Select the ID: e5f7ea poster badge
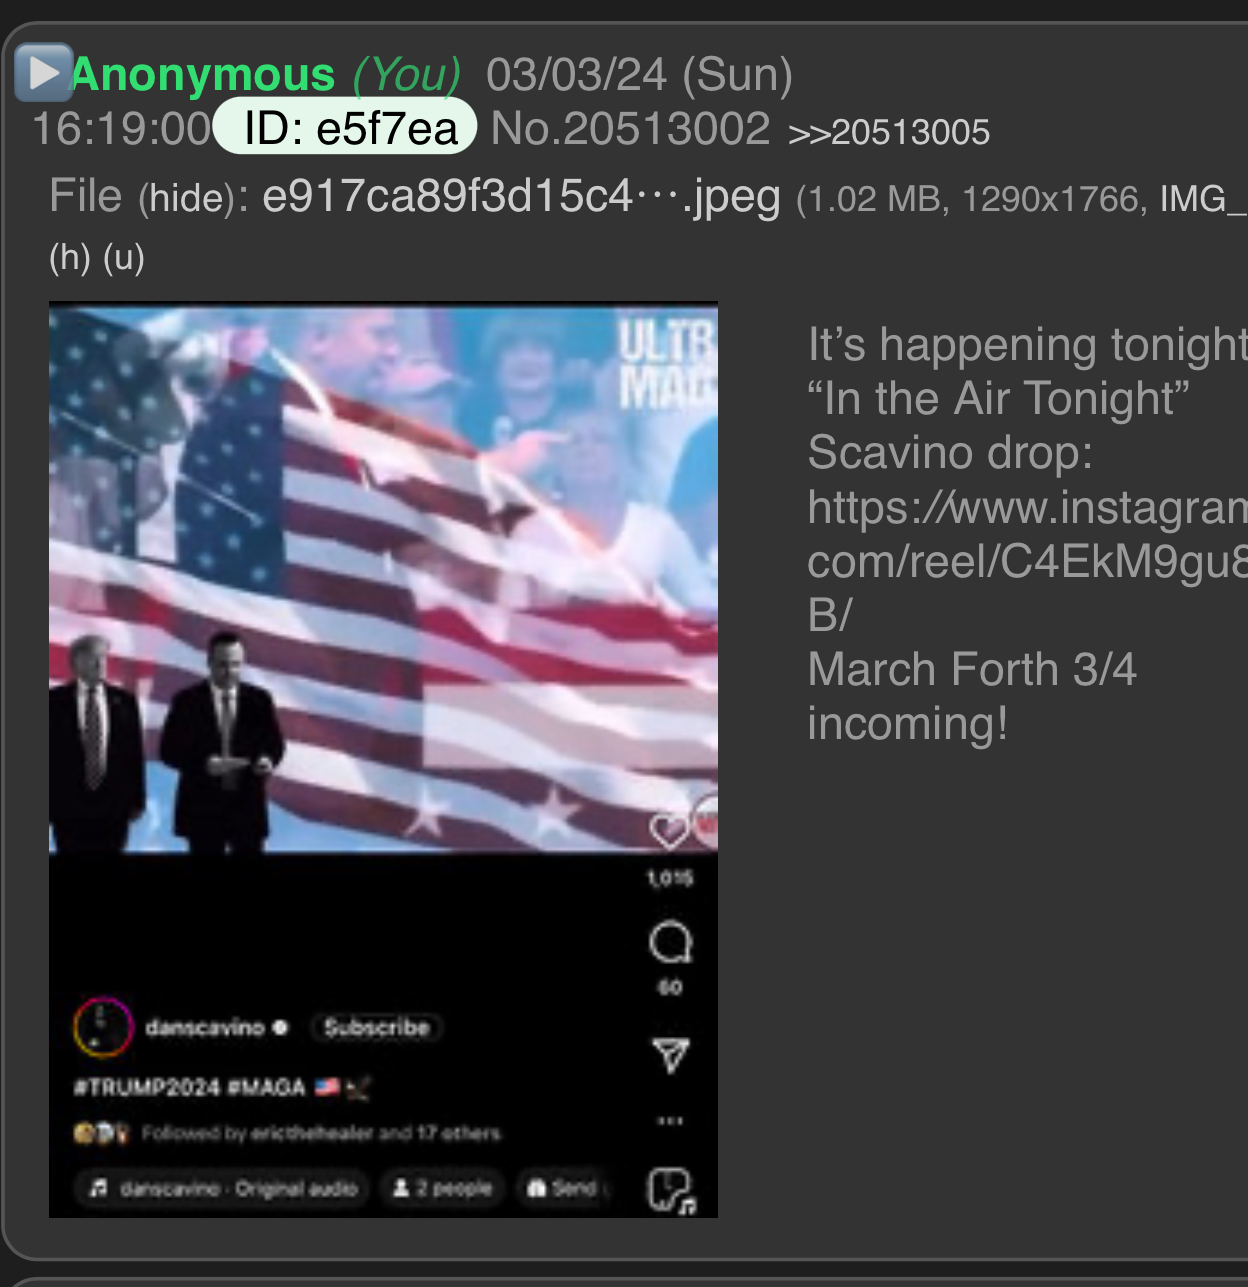1248x1287 pixels. (x=346, y=127)
